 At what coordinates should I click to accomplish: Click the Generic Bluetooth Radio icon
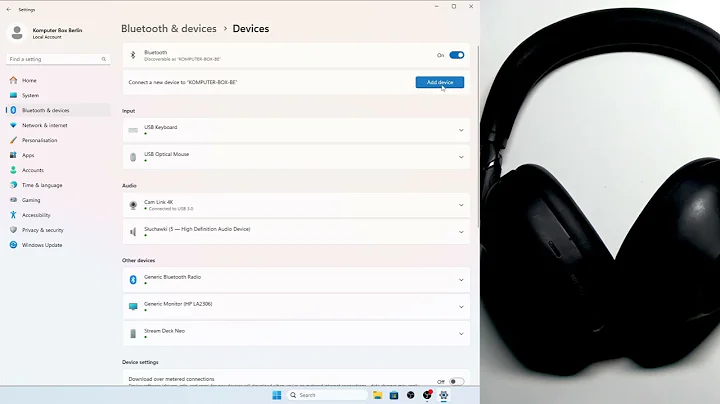pos(133,280)
